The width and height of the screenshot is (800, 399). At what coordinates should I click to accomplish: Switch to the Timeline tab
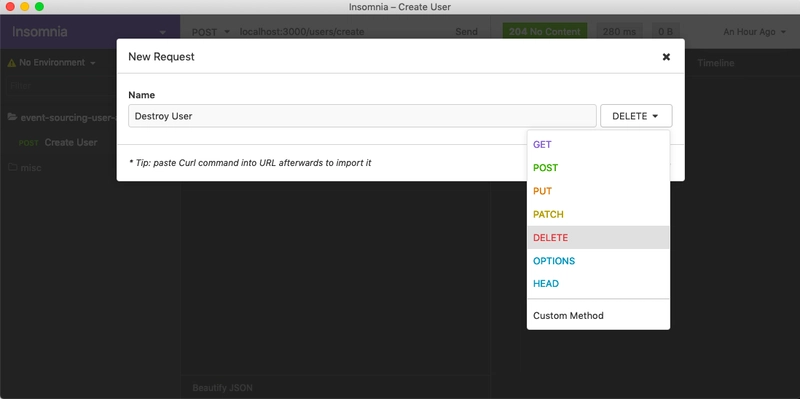(x=716, y=63)
